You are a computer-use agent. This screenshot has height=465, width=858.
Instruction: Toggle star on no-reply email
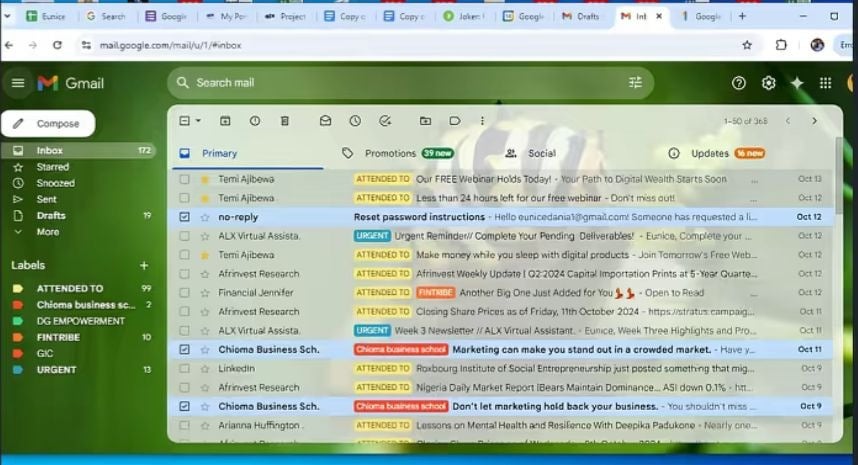point(205,217)
